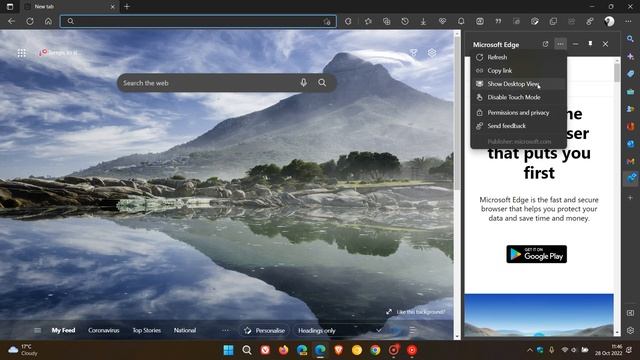Viewport: 640px width, 360px height.
Task: Open sidebar Search magnifier icon
Action: [x=631, y=39]
